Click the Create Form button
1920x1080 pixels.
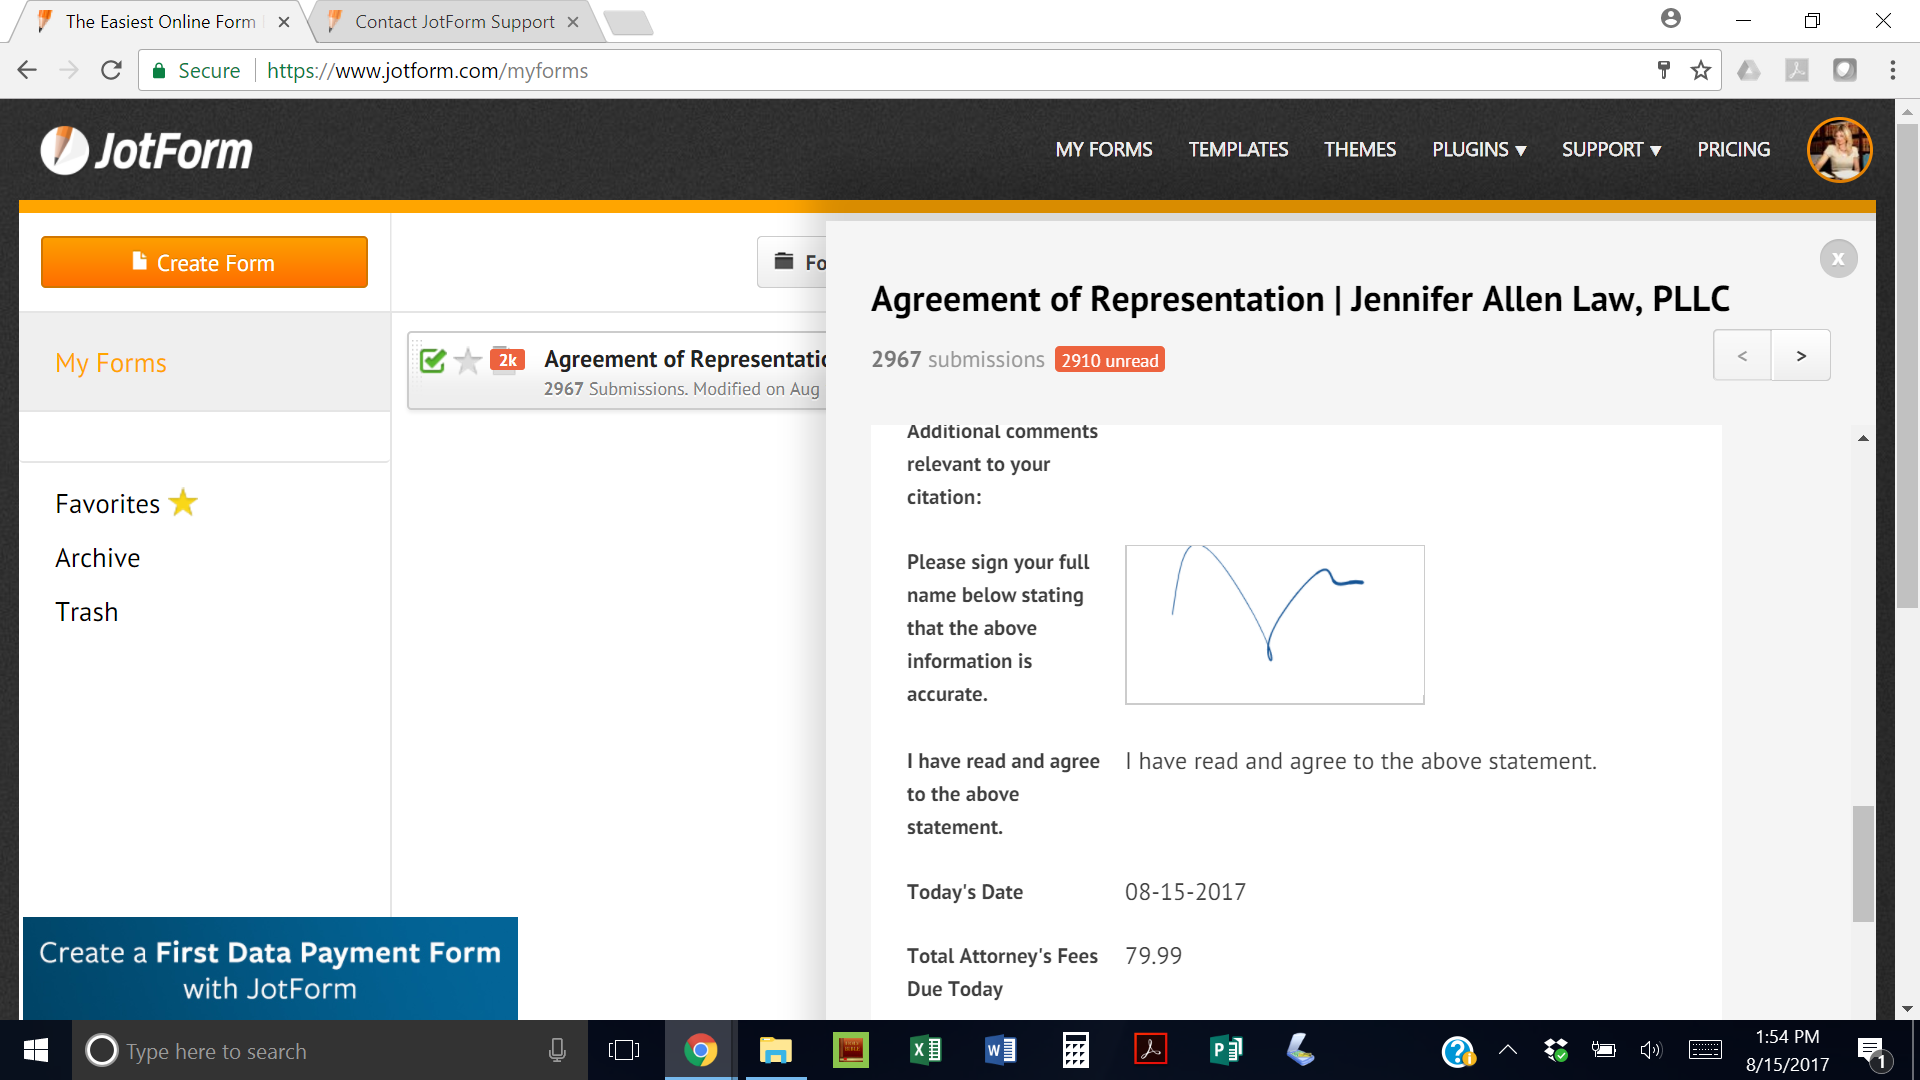[204, 263]
